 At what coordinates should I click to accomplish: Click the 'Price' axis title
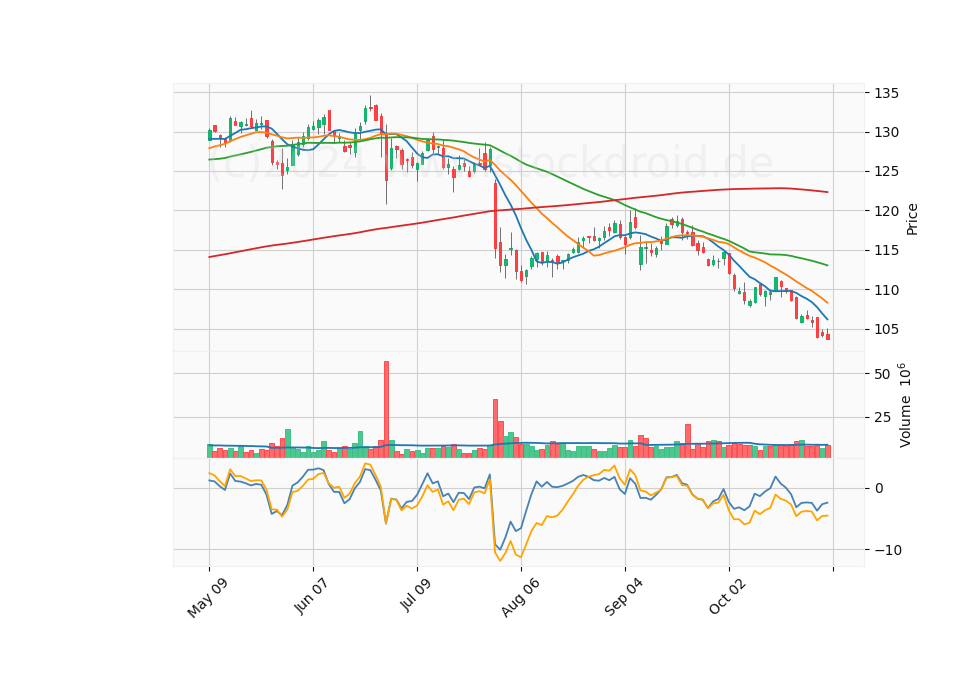[912, 219]
